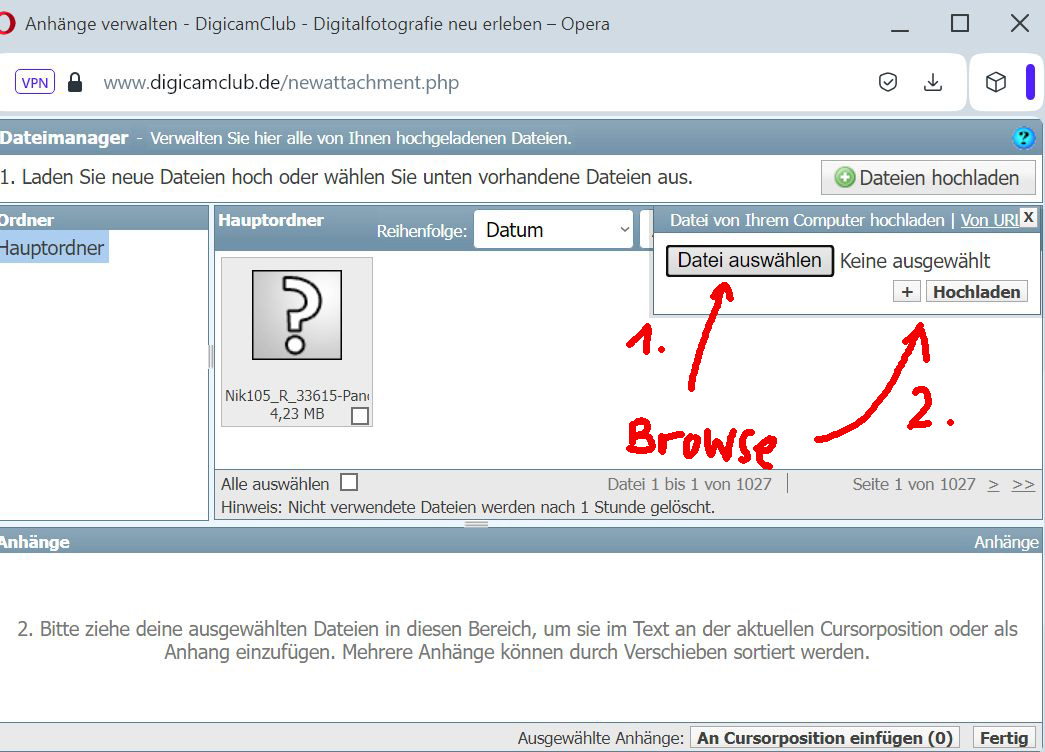Click the plus button to add file field
The height and width of the screenshot is (752, 1045).
click(907, 292)
